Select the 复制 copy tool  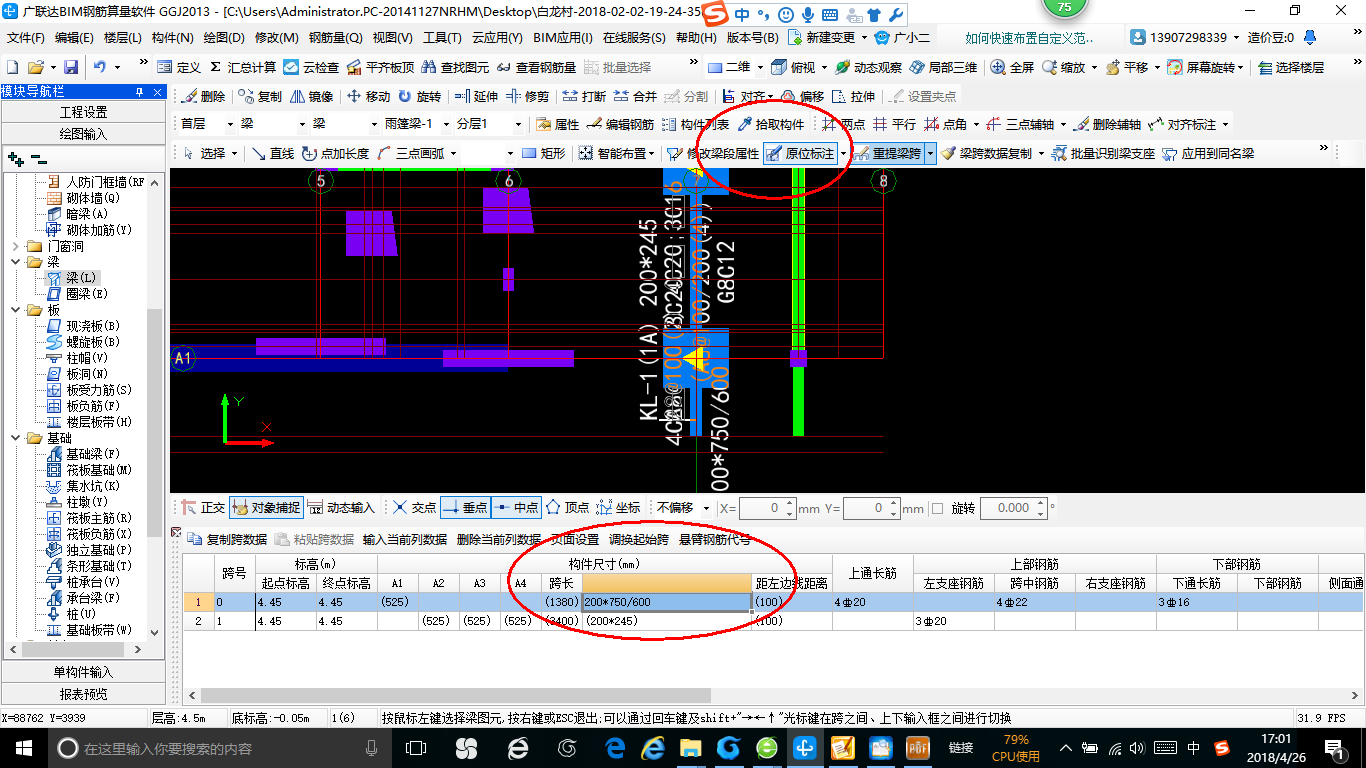260,96
